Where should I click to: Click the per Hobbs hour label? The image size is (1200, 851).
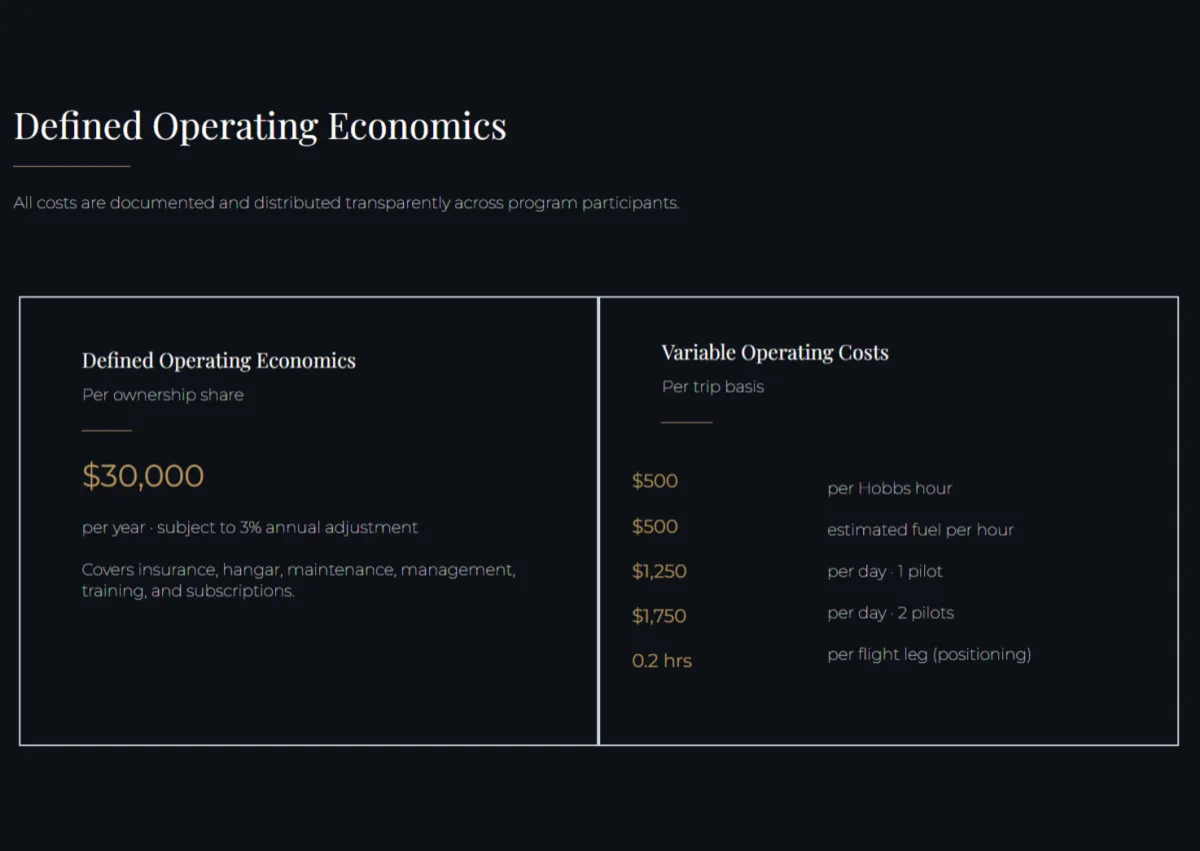click(890, 489)
